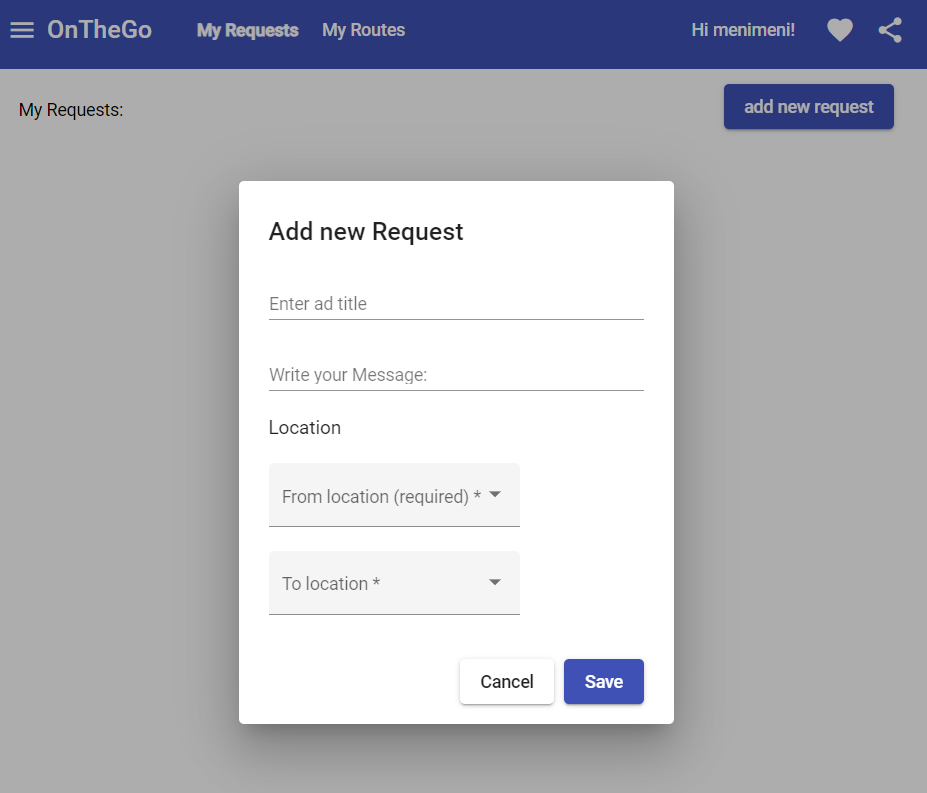Open the To location dropdown
The width and height of the screenshot is (927, 793).
tap(394, 583)
